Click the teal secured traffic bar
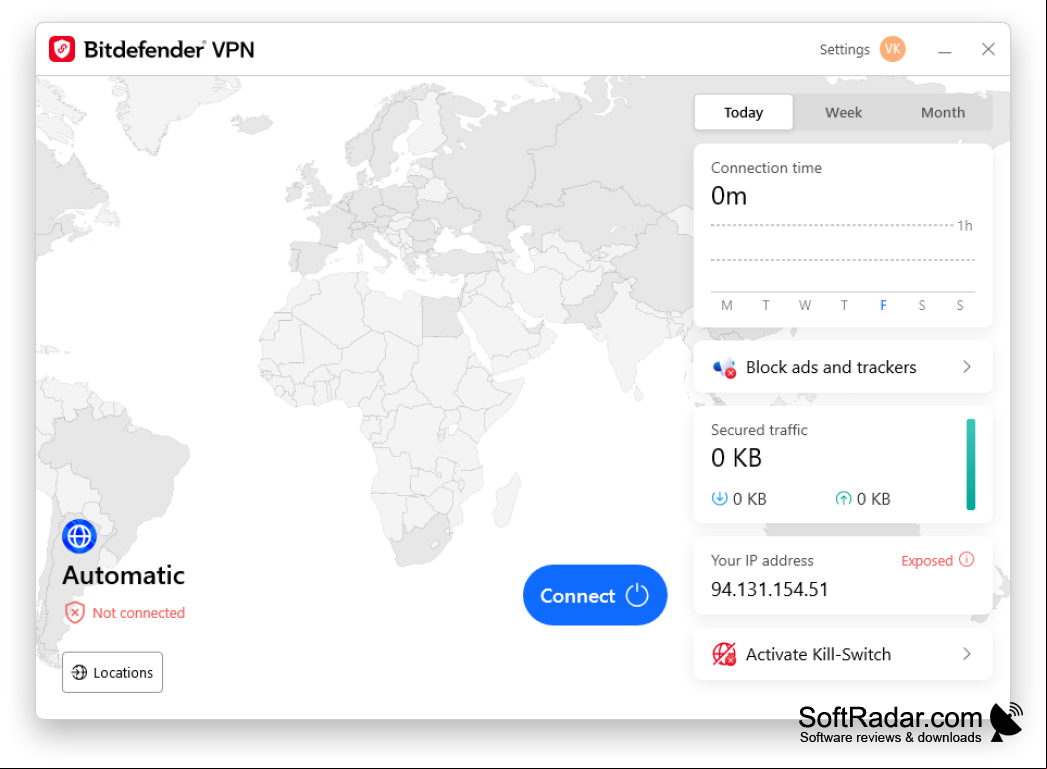The height and width of the screenshot is (769, 1047). coord(971,464)
